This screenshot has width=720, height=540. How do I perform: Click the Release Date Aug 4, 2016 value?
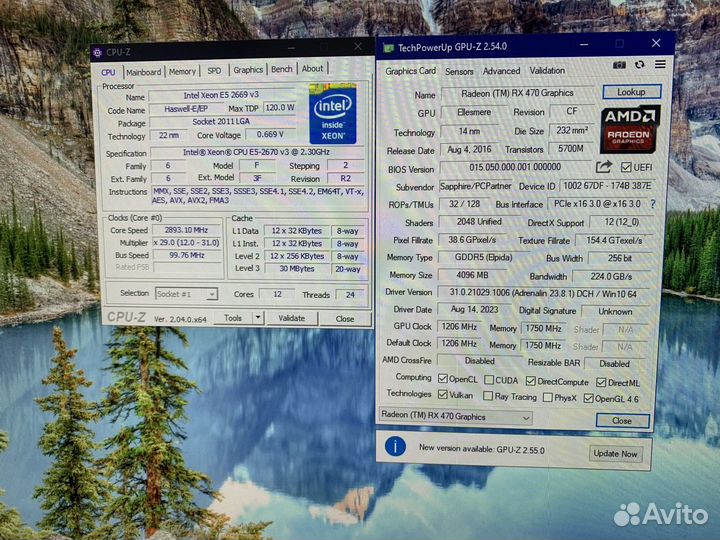coord(469,149)
